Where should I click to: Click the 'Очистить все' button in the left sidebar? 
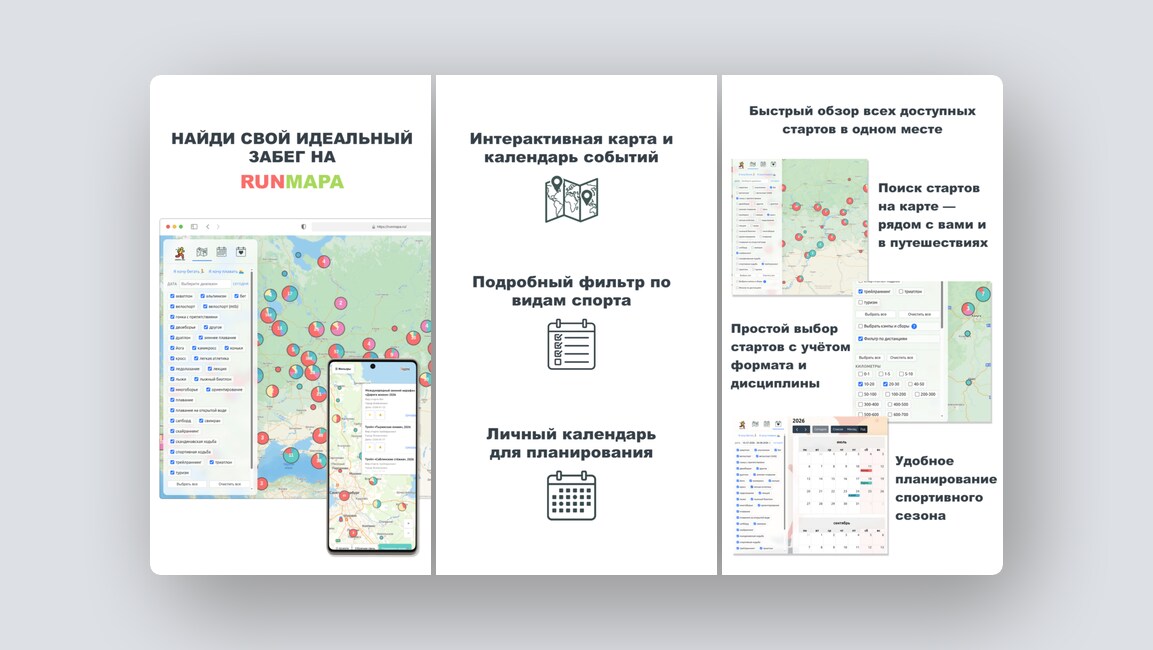[x=229, y=484]
